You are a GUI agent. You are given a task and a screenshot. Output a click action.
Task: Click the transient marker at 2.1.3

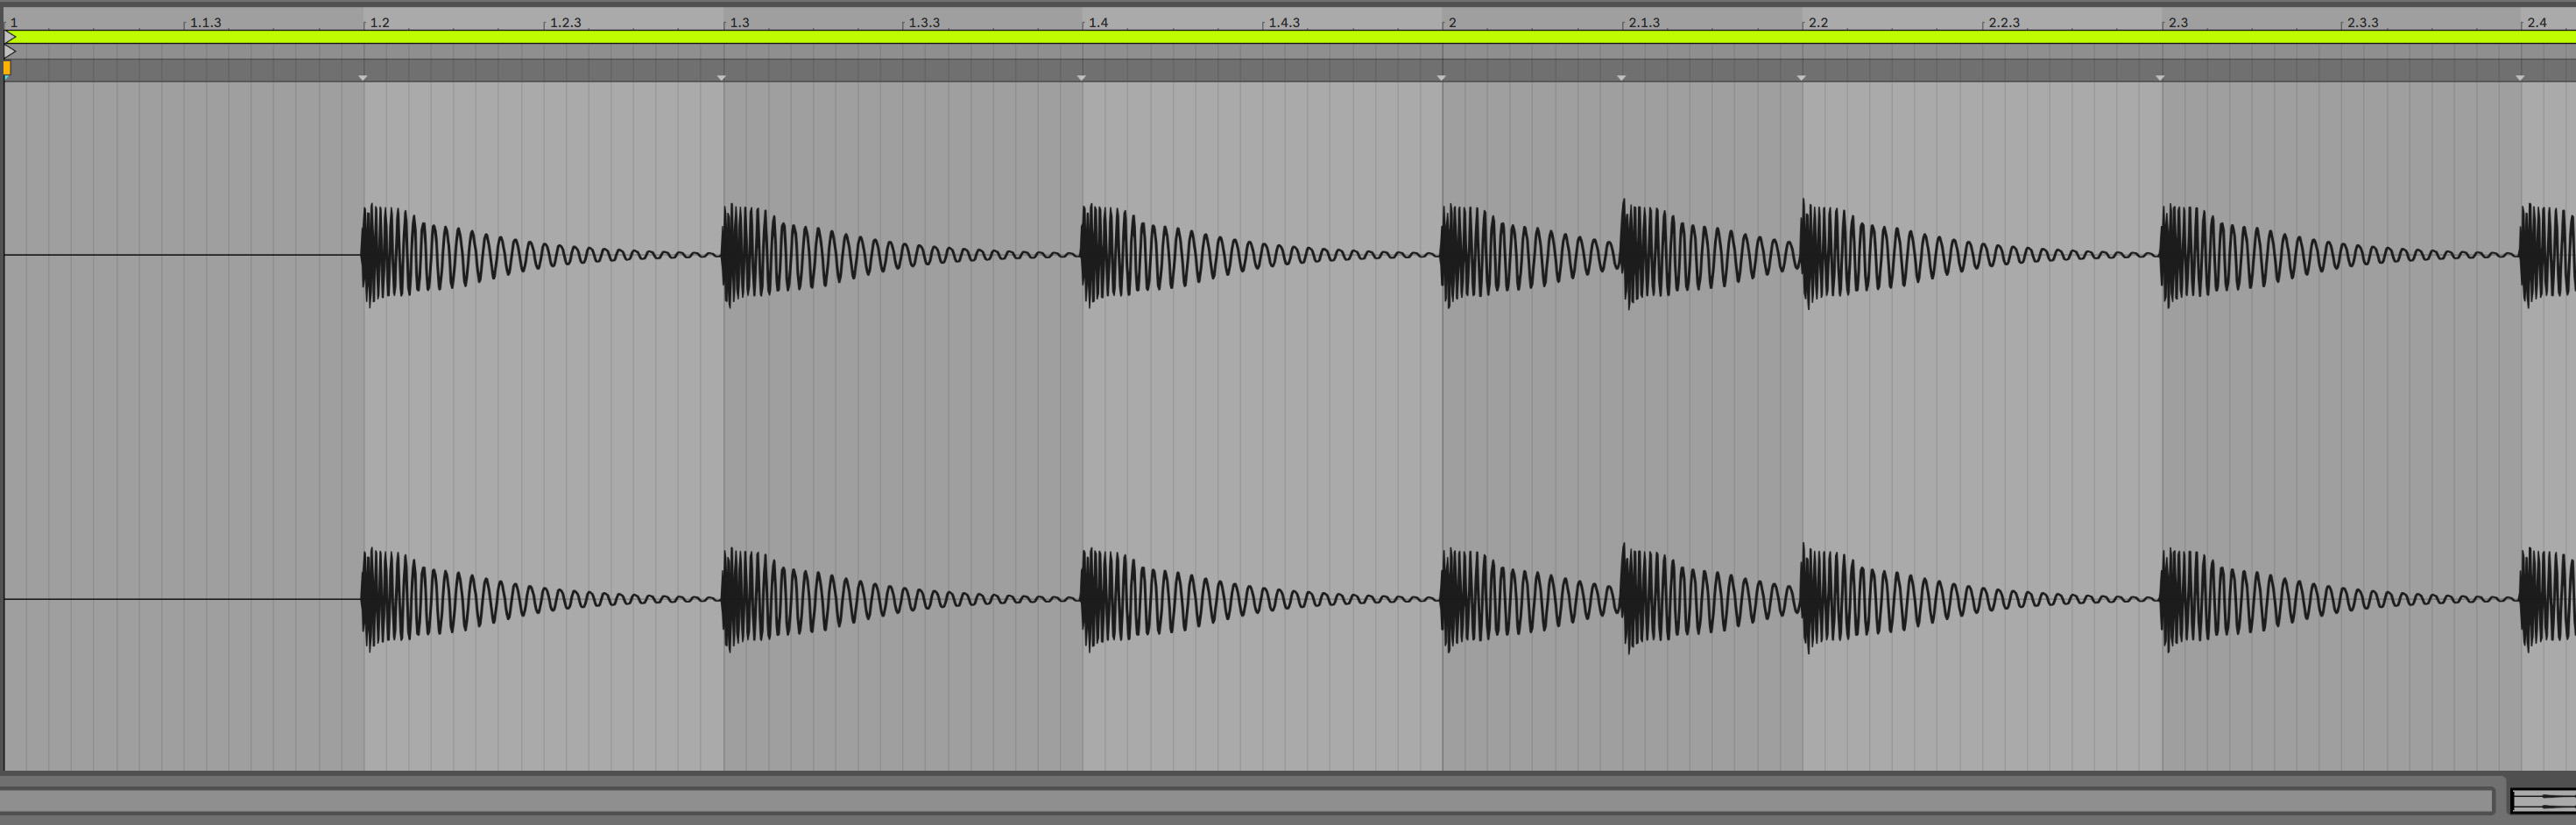[x=1621, y=77]
